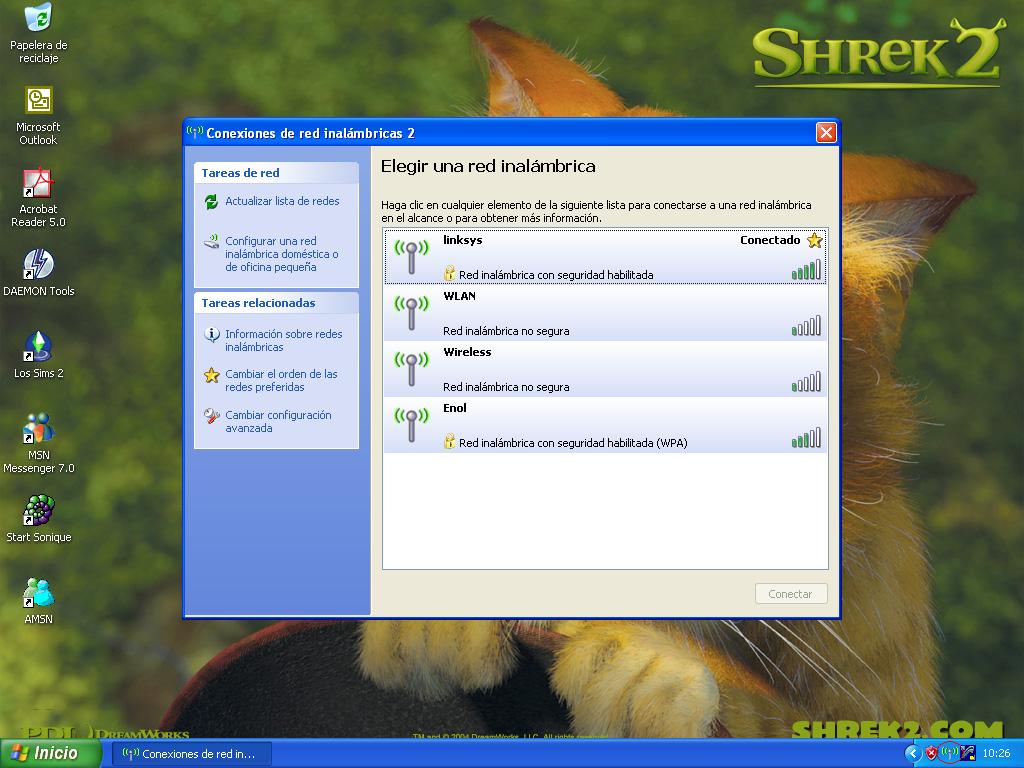Select the MSN Messenger 7.0 shortcut
The image size is (1024, 768).
(x=39, y=443)
